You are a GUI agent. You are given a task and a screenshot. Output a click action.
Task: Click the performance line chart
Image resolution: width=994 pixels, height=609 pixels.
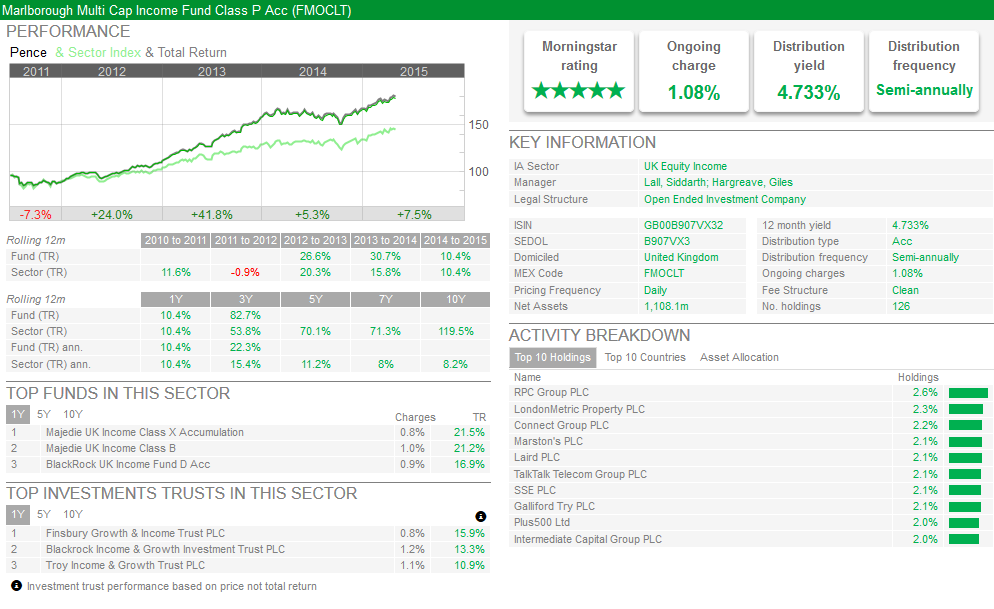tap(236, 143)
